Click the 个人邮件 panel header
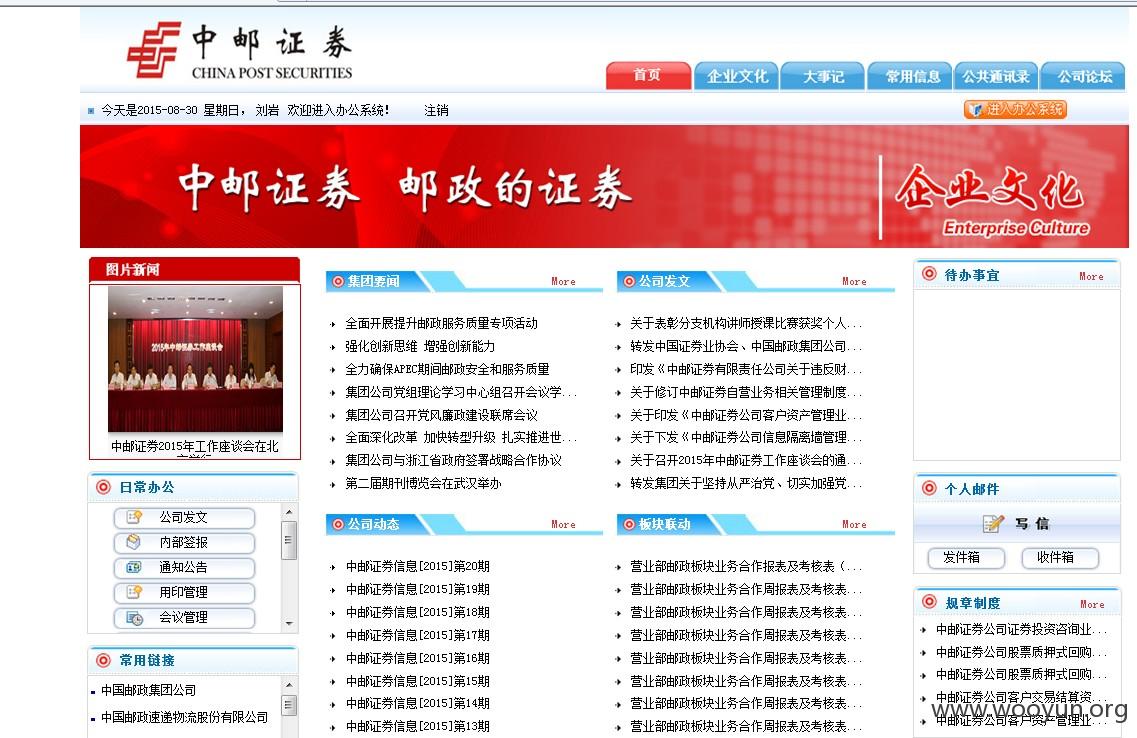The height and width of the screenshot is (738, 1137). 1017,489
